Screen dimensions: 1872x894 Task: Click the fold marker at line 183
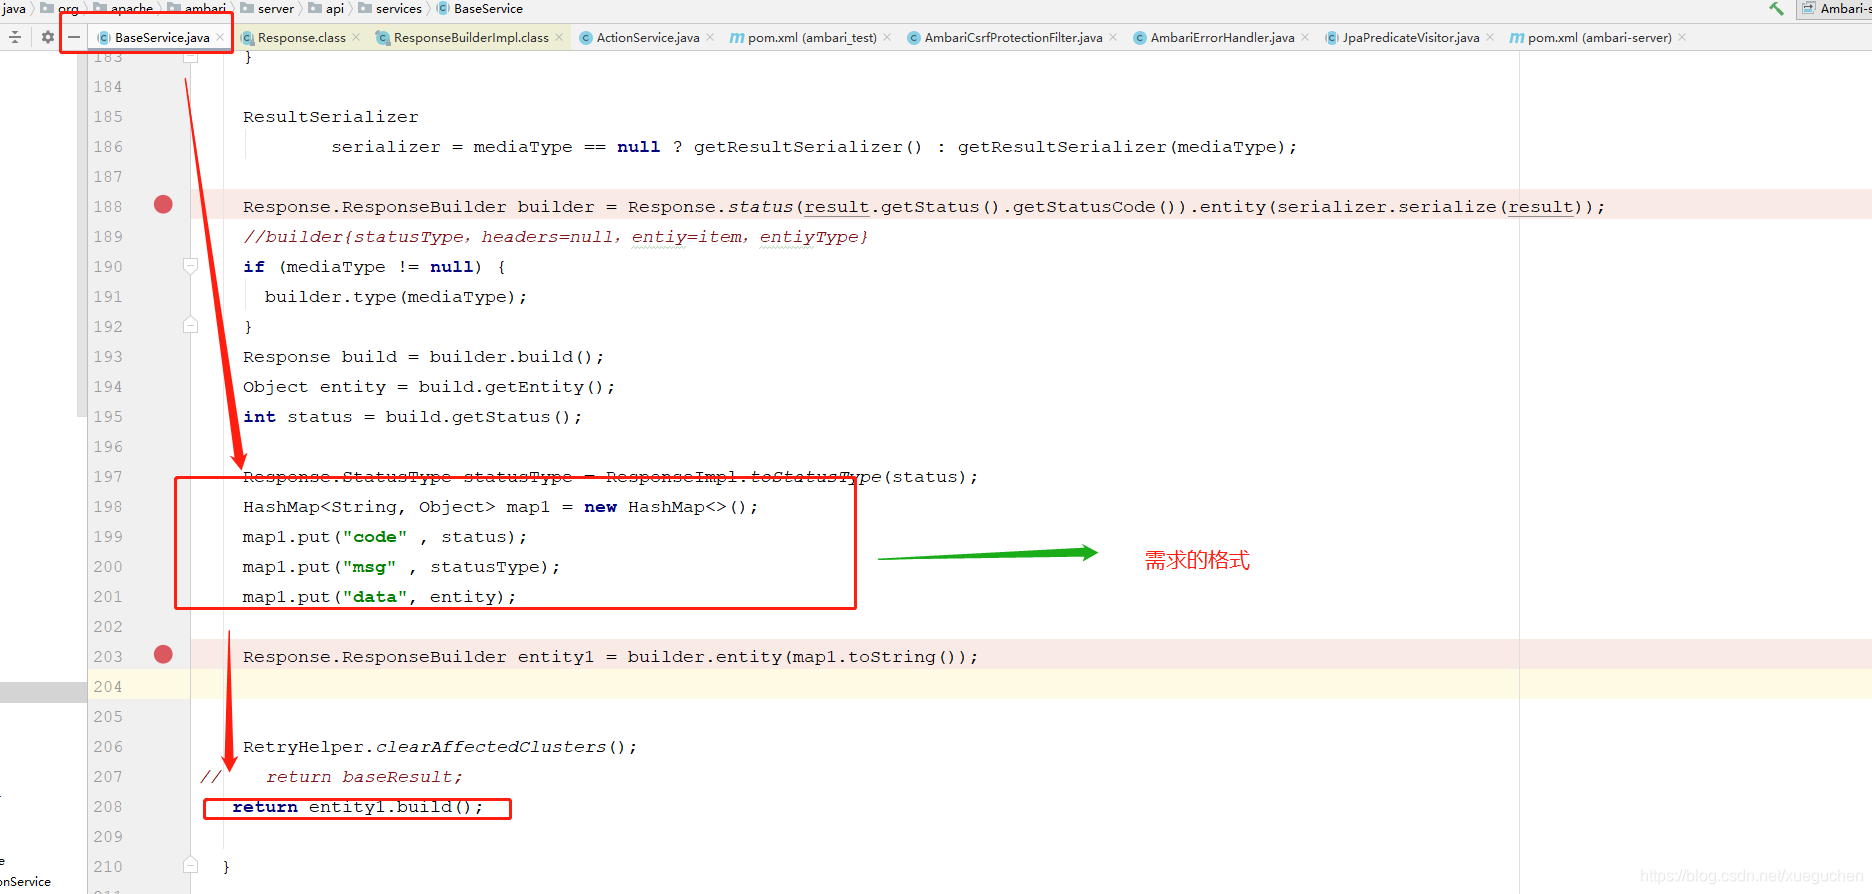coord(190,57)
